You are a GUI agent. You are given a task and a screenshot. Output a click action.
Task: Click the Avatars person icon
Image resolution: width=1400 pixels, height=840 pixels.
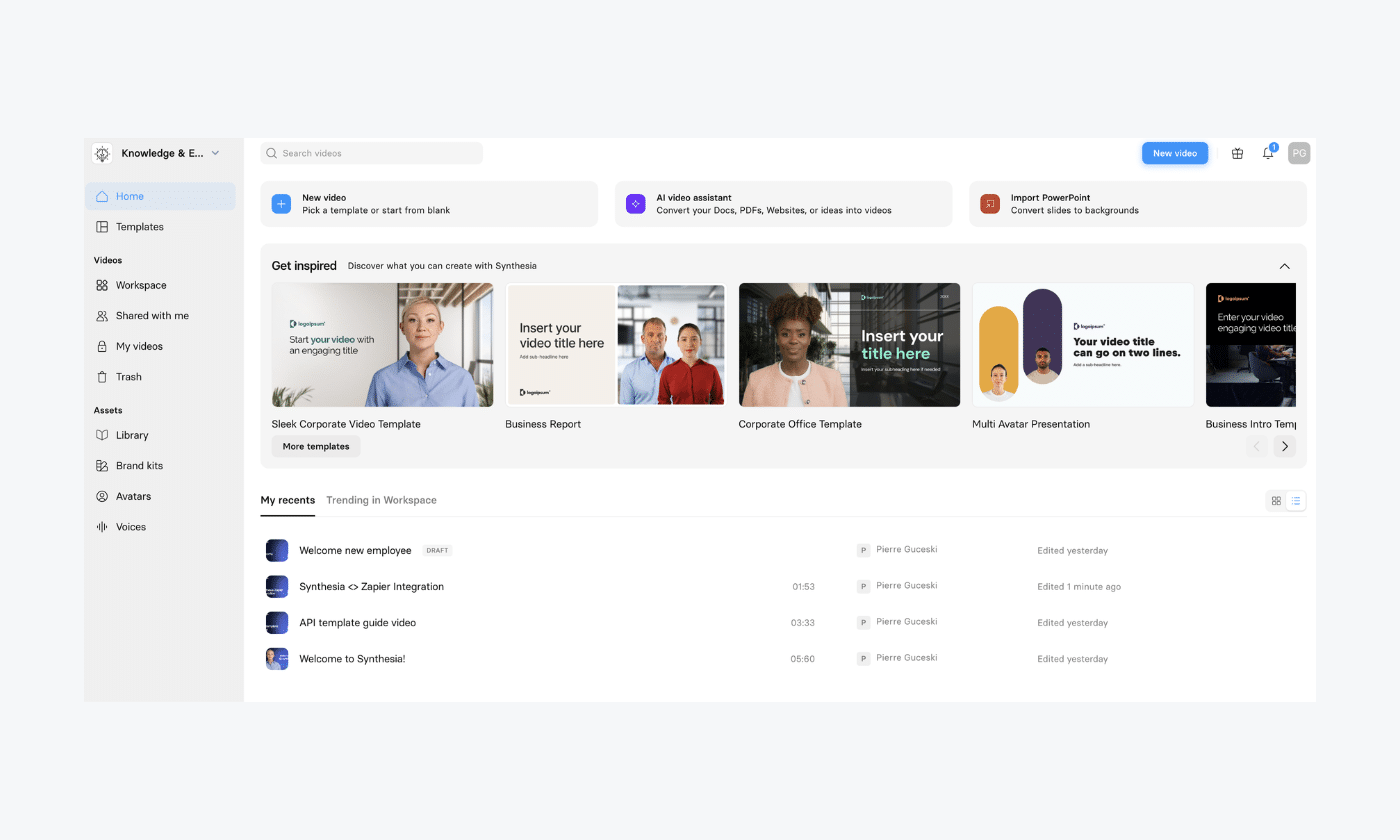(x=102, y=496)
